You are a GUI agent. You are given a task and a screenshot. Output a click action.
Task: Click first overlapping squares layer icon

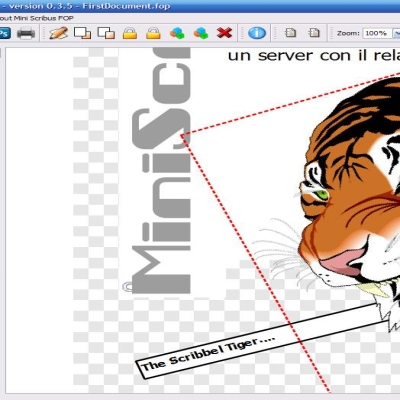[82, 33]
